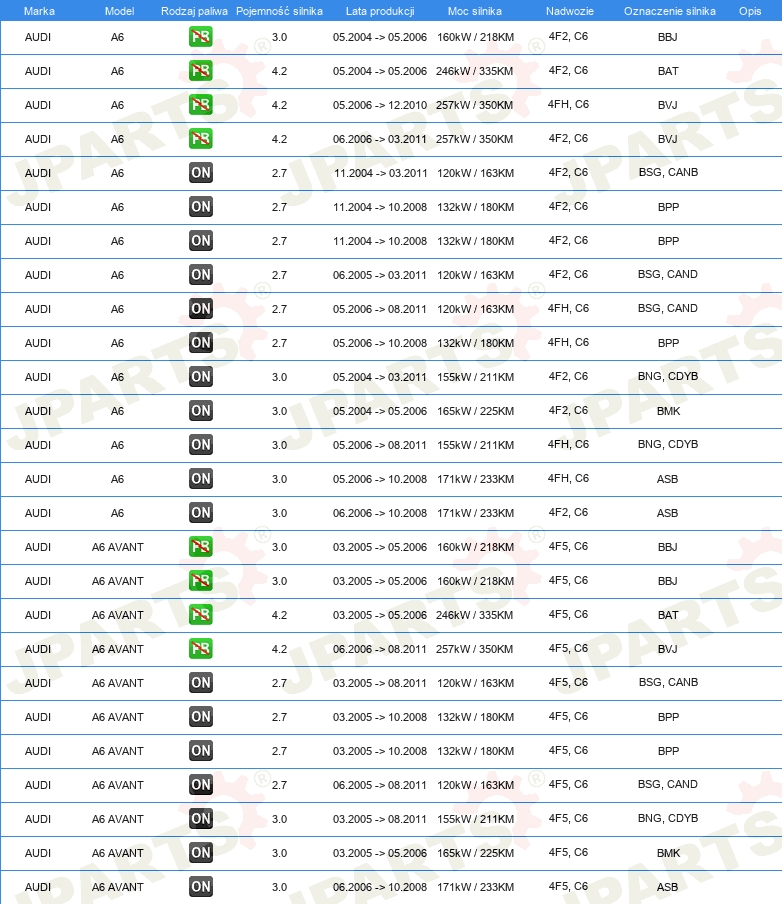The width and height of the screenshot is (782, 904).
Task: Select the date range 06.2006 -> 08.2011
Action: click(380, 649)
